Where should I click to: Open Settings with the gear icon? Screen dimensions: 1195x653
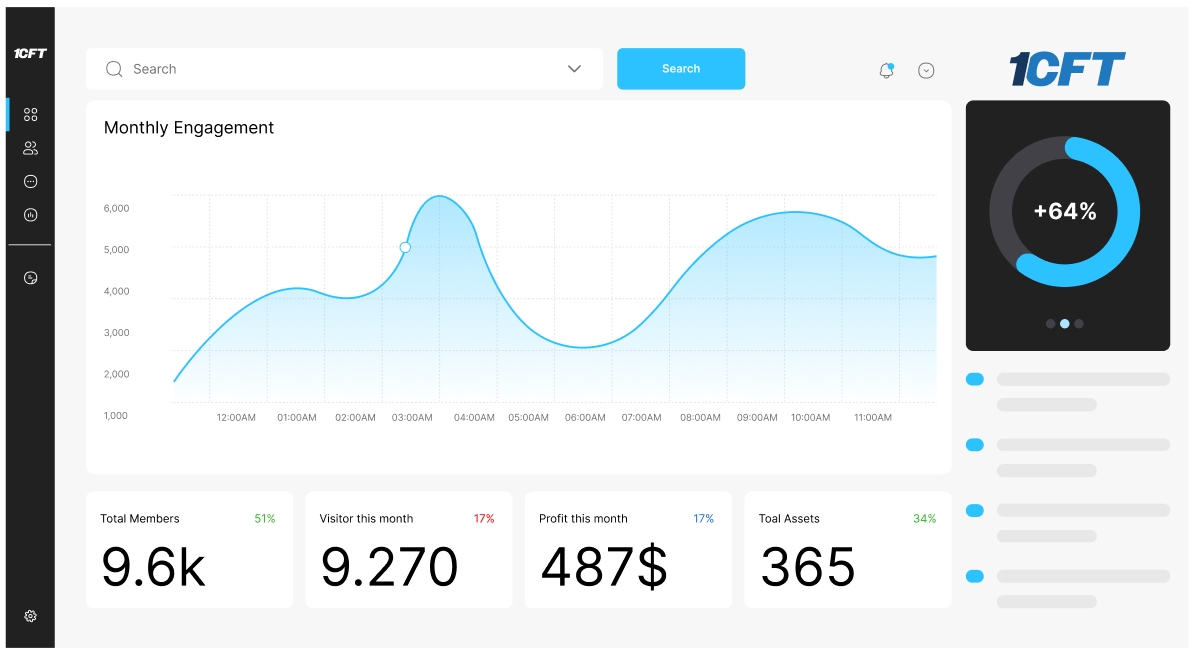tap(30, 615)
